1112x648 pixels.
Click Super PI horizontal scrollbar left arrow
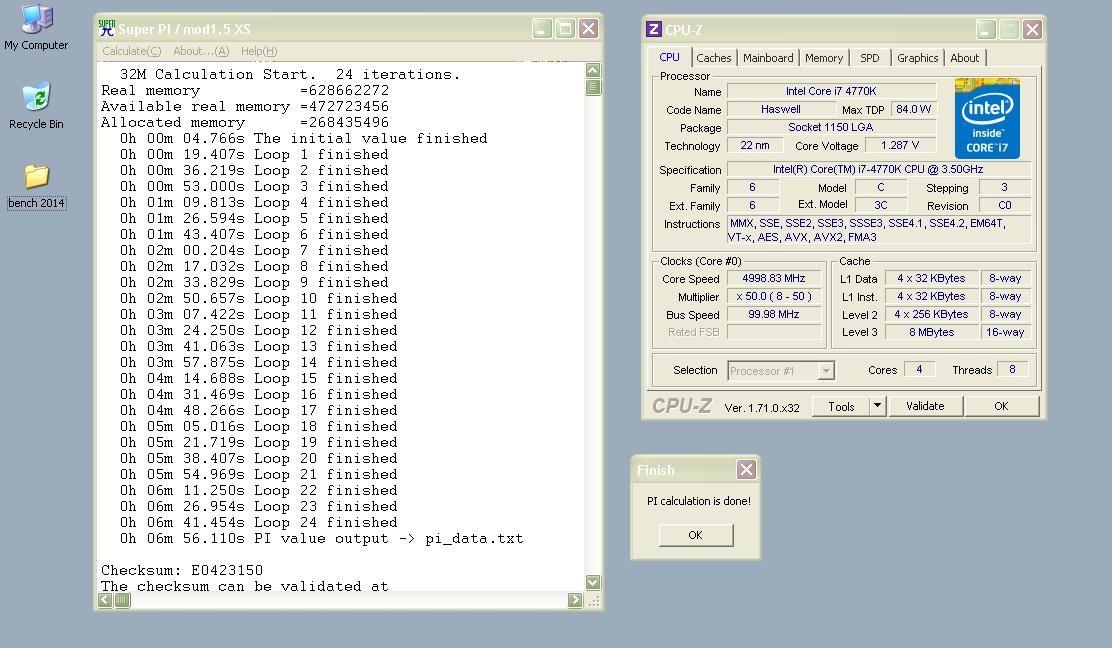tap(105, 600)
